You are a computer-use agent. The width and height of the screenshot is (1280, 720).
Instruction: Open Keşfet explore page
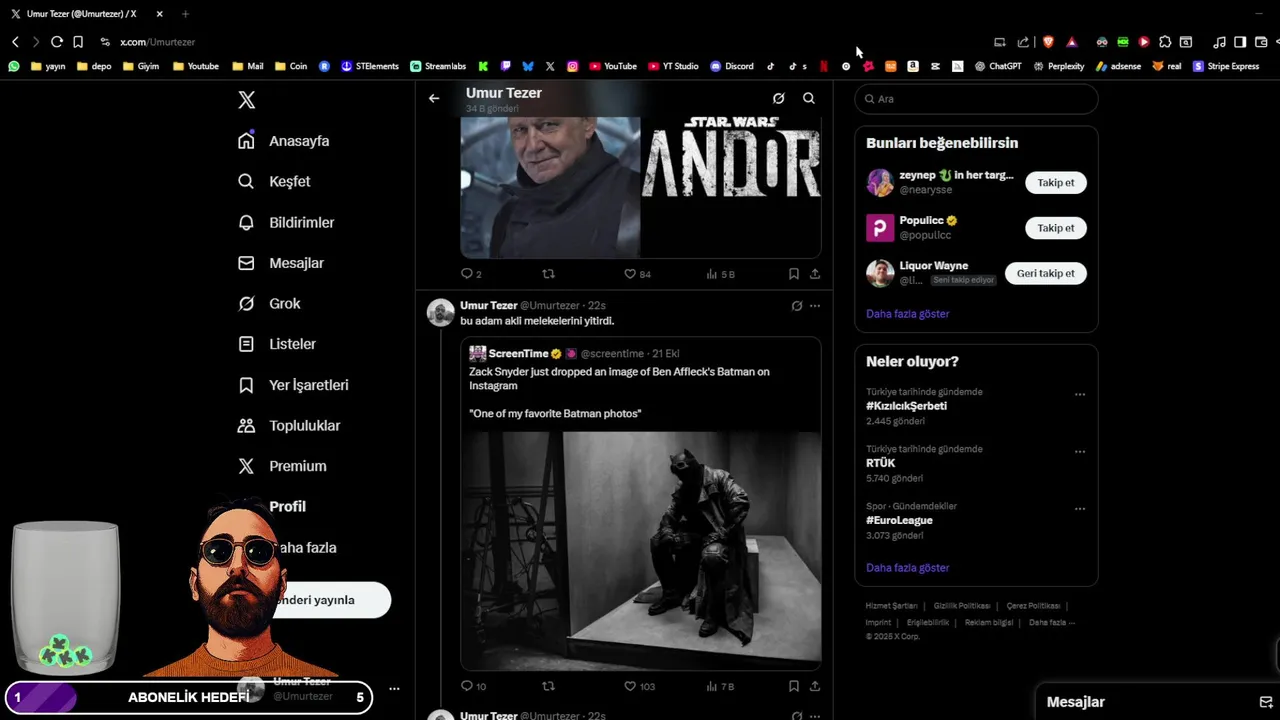(x=274, y=181)
